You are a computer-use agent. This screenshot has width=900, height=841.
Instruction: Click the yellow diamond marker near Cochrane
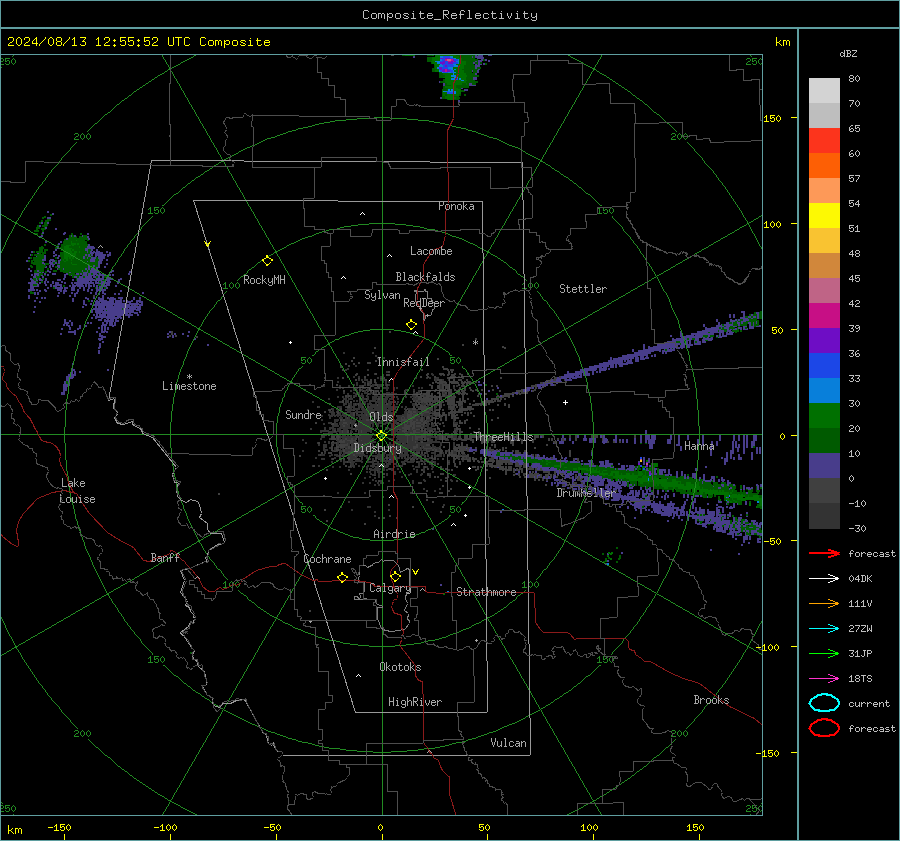[342, 577]
